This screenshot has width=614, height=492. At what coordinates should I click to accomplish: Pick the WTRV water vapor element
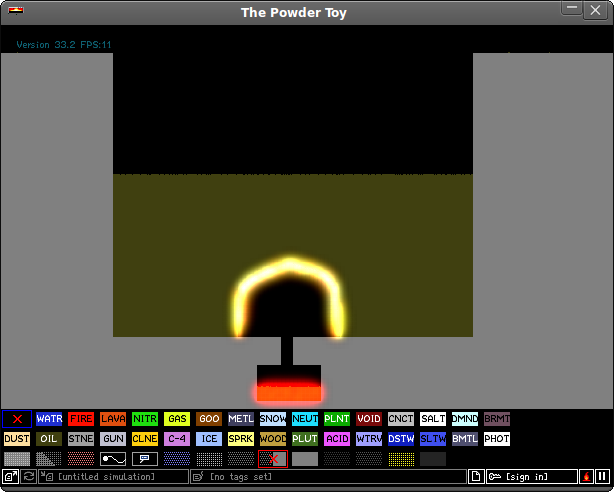click(369, 439)
